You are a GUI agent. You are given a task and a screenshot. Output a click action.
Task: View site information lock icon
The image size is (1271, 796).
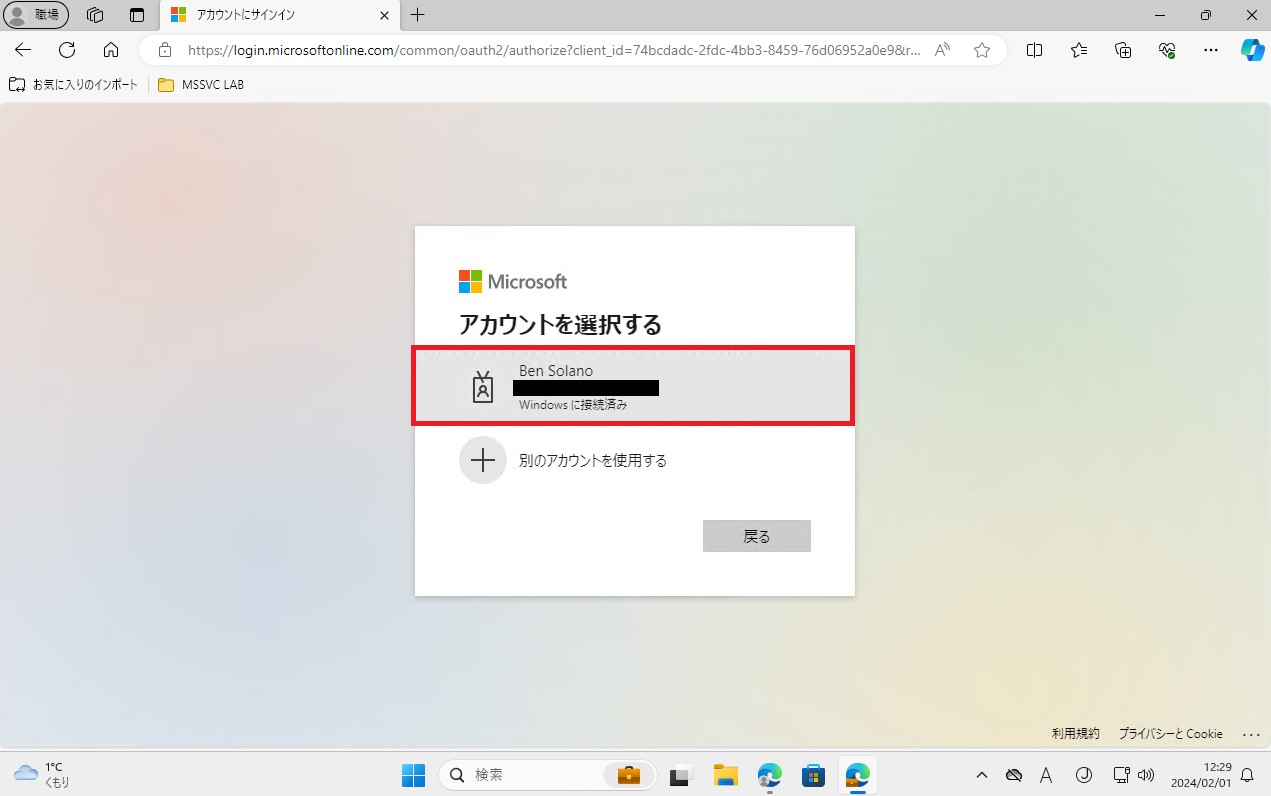165,50
